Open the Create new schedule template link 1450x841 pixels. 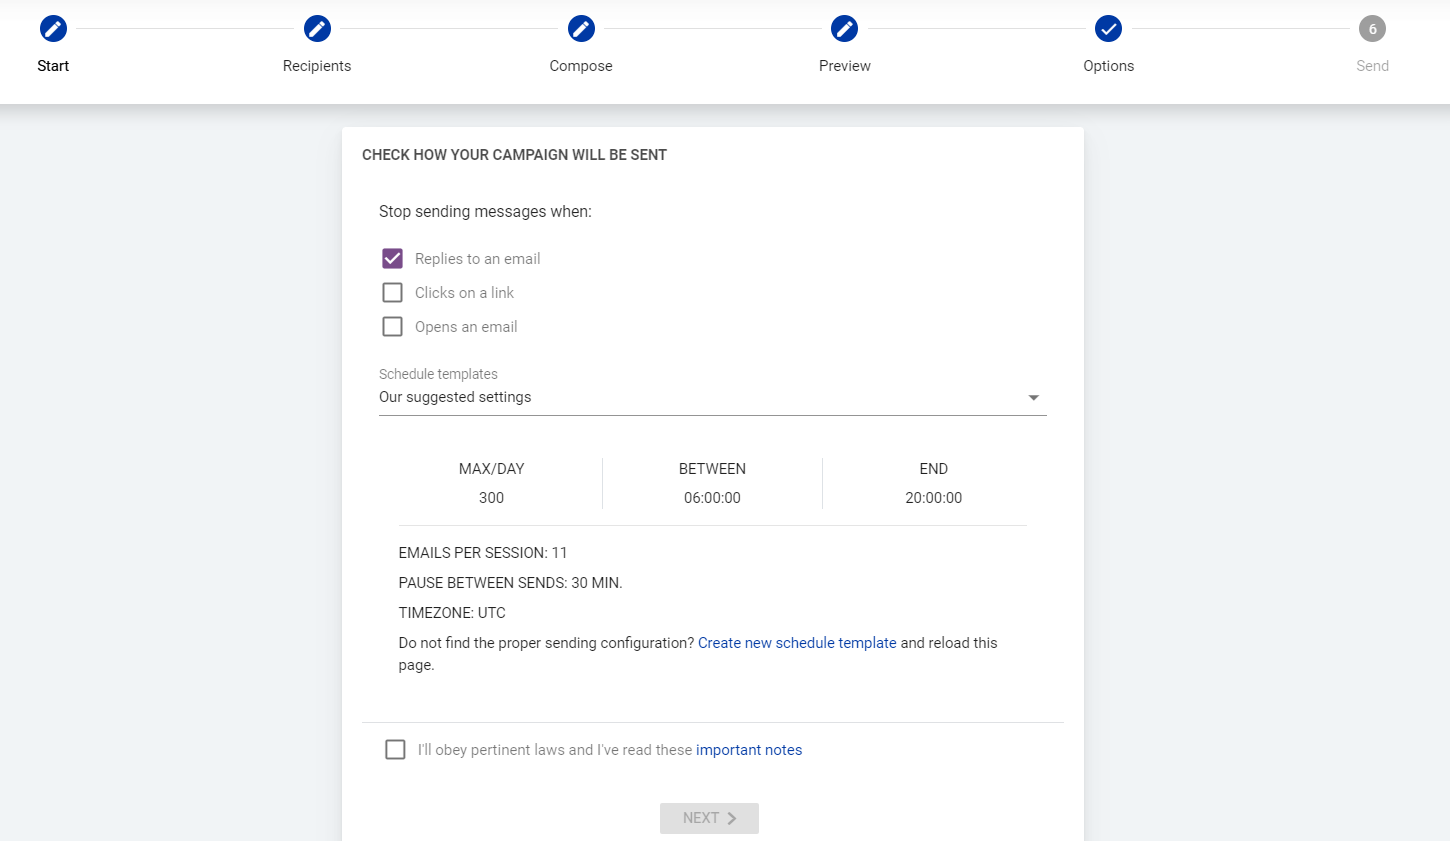(x=797, y=643)
